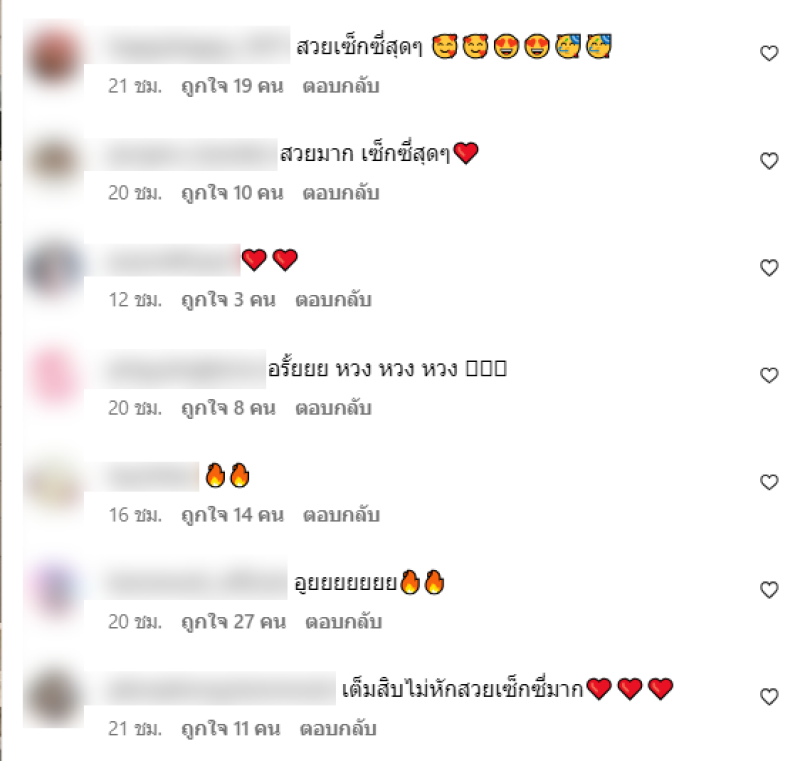View likes 'ถูกใจ 19 คน' on first comment
Viewport: 800px width, 761px height.
232,86
